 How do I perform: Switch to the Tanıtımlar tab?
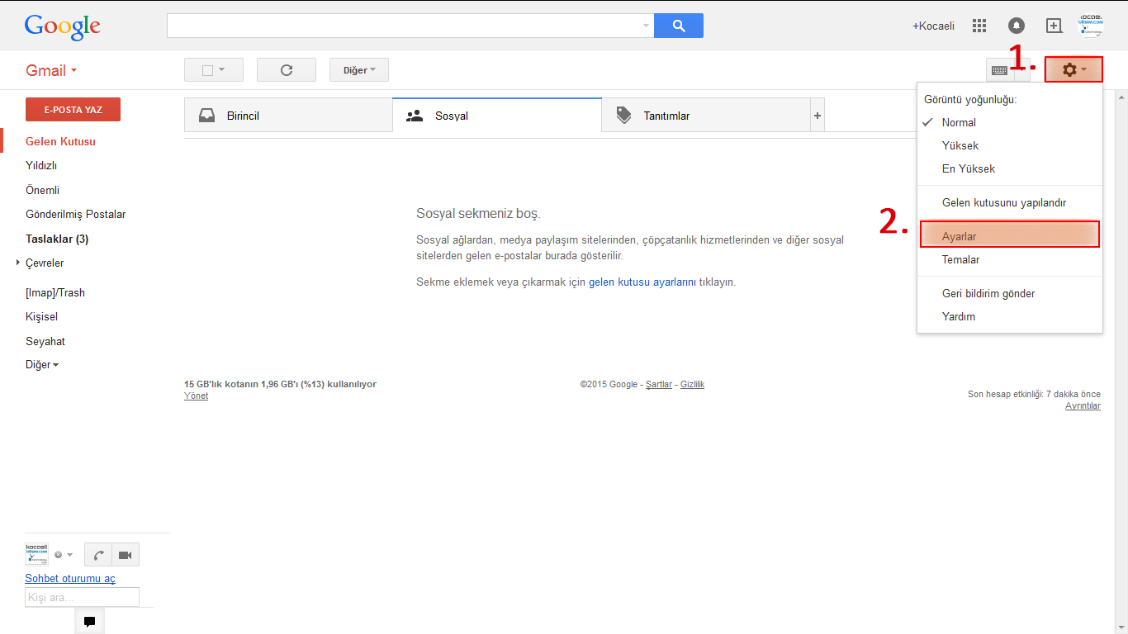coord(706,115)
